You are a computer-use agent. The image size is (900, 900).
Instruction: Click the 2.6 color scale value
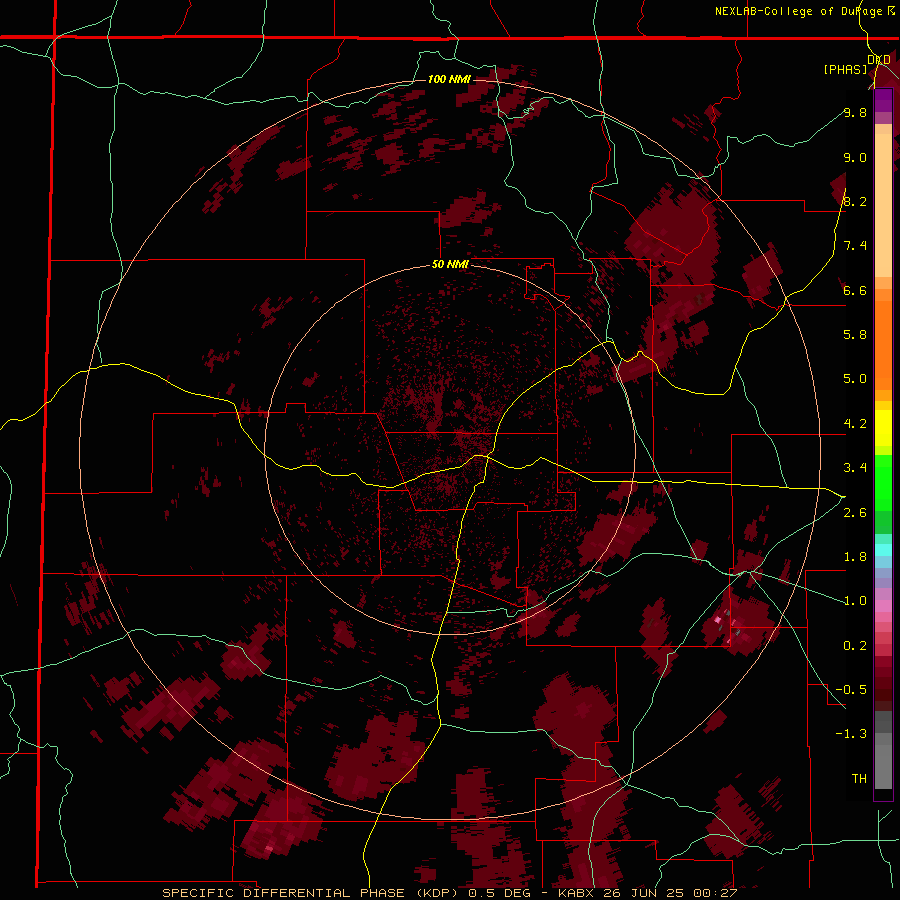855,513
